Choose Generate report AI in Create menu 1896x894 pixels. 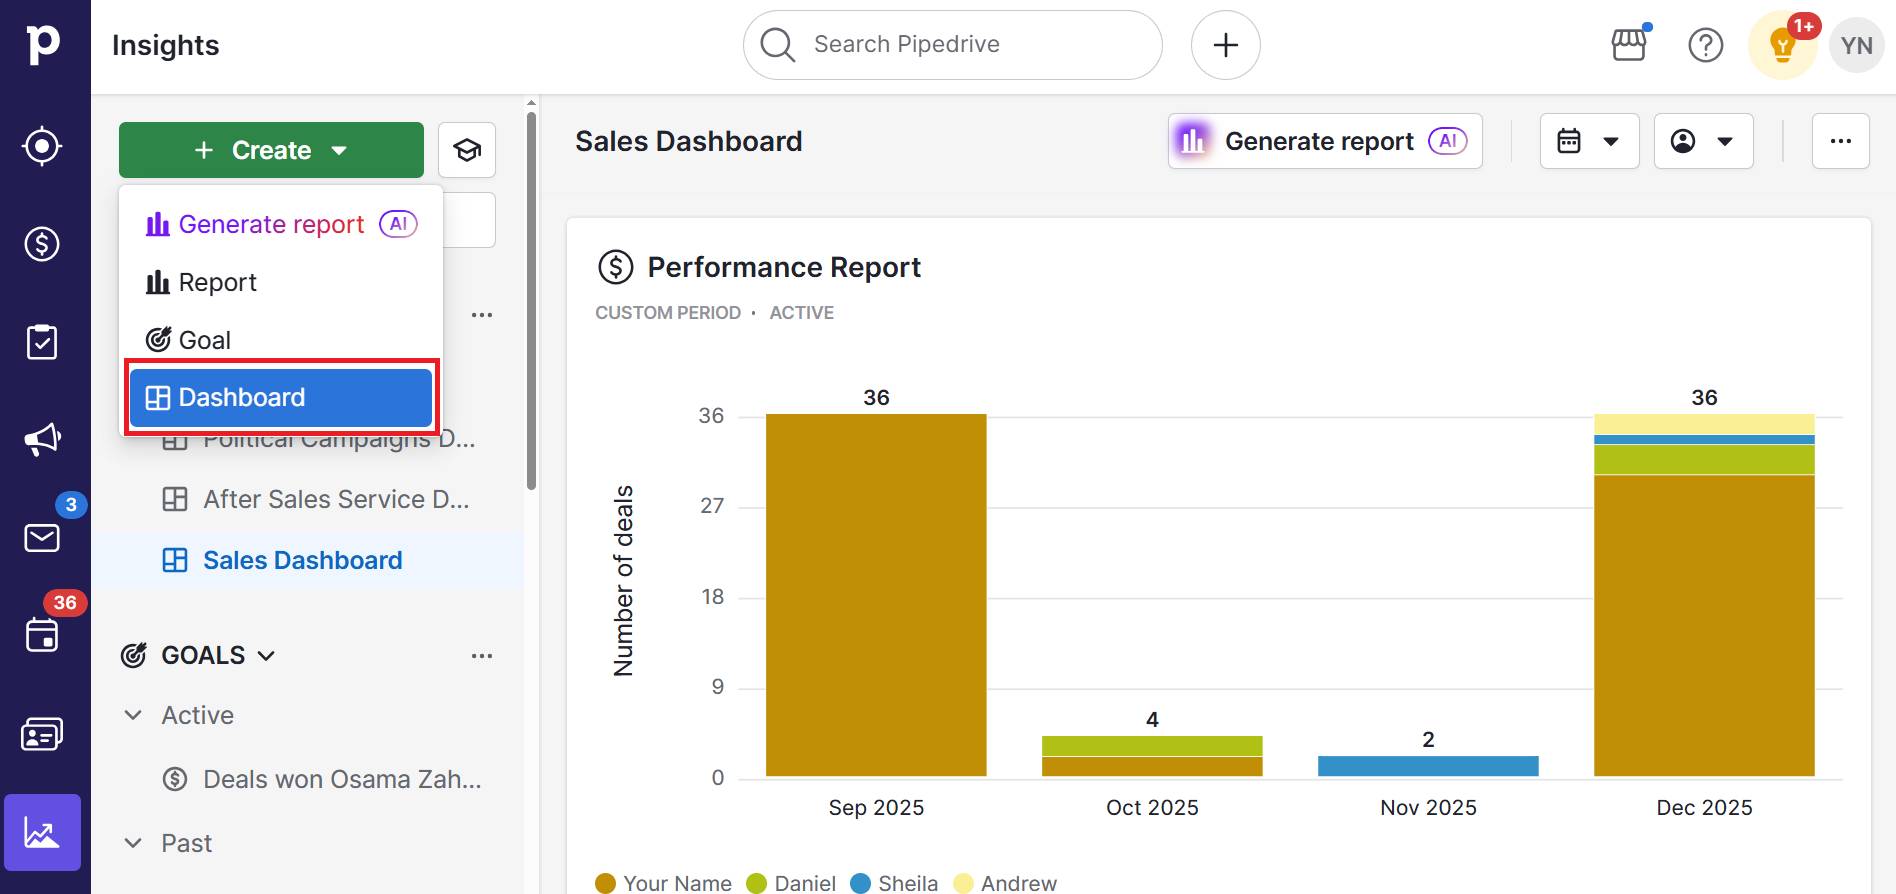point(281,224)
